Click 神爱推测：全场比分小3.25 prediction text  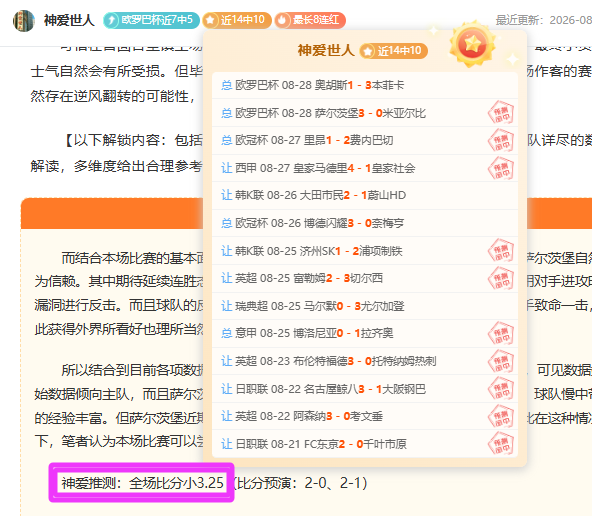[142, 483]
